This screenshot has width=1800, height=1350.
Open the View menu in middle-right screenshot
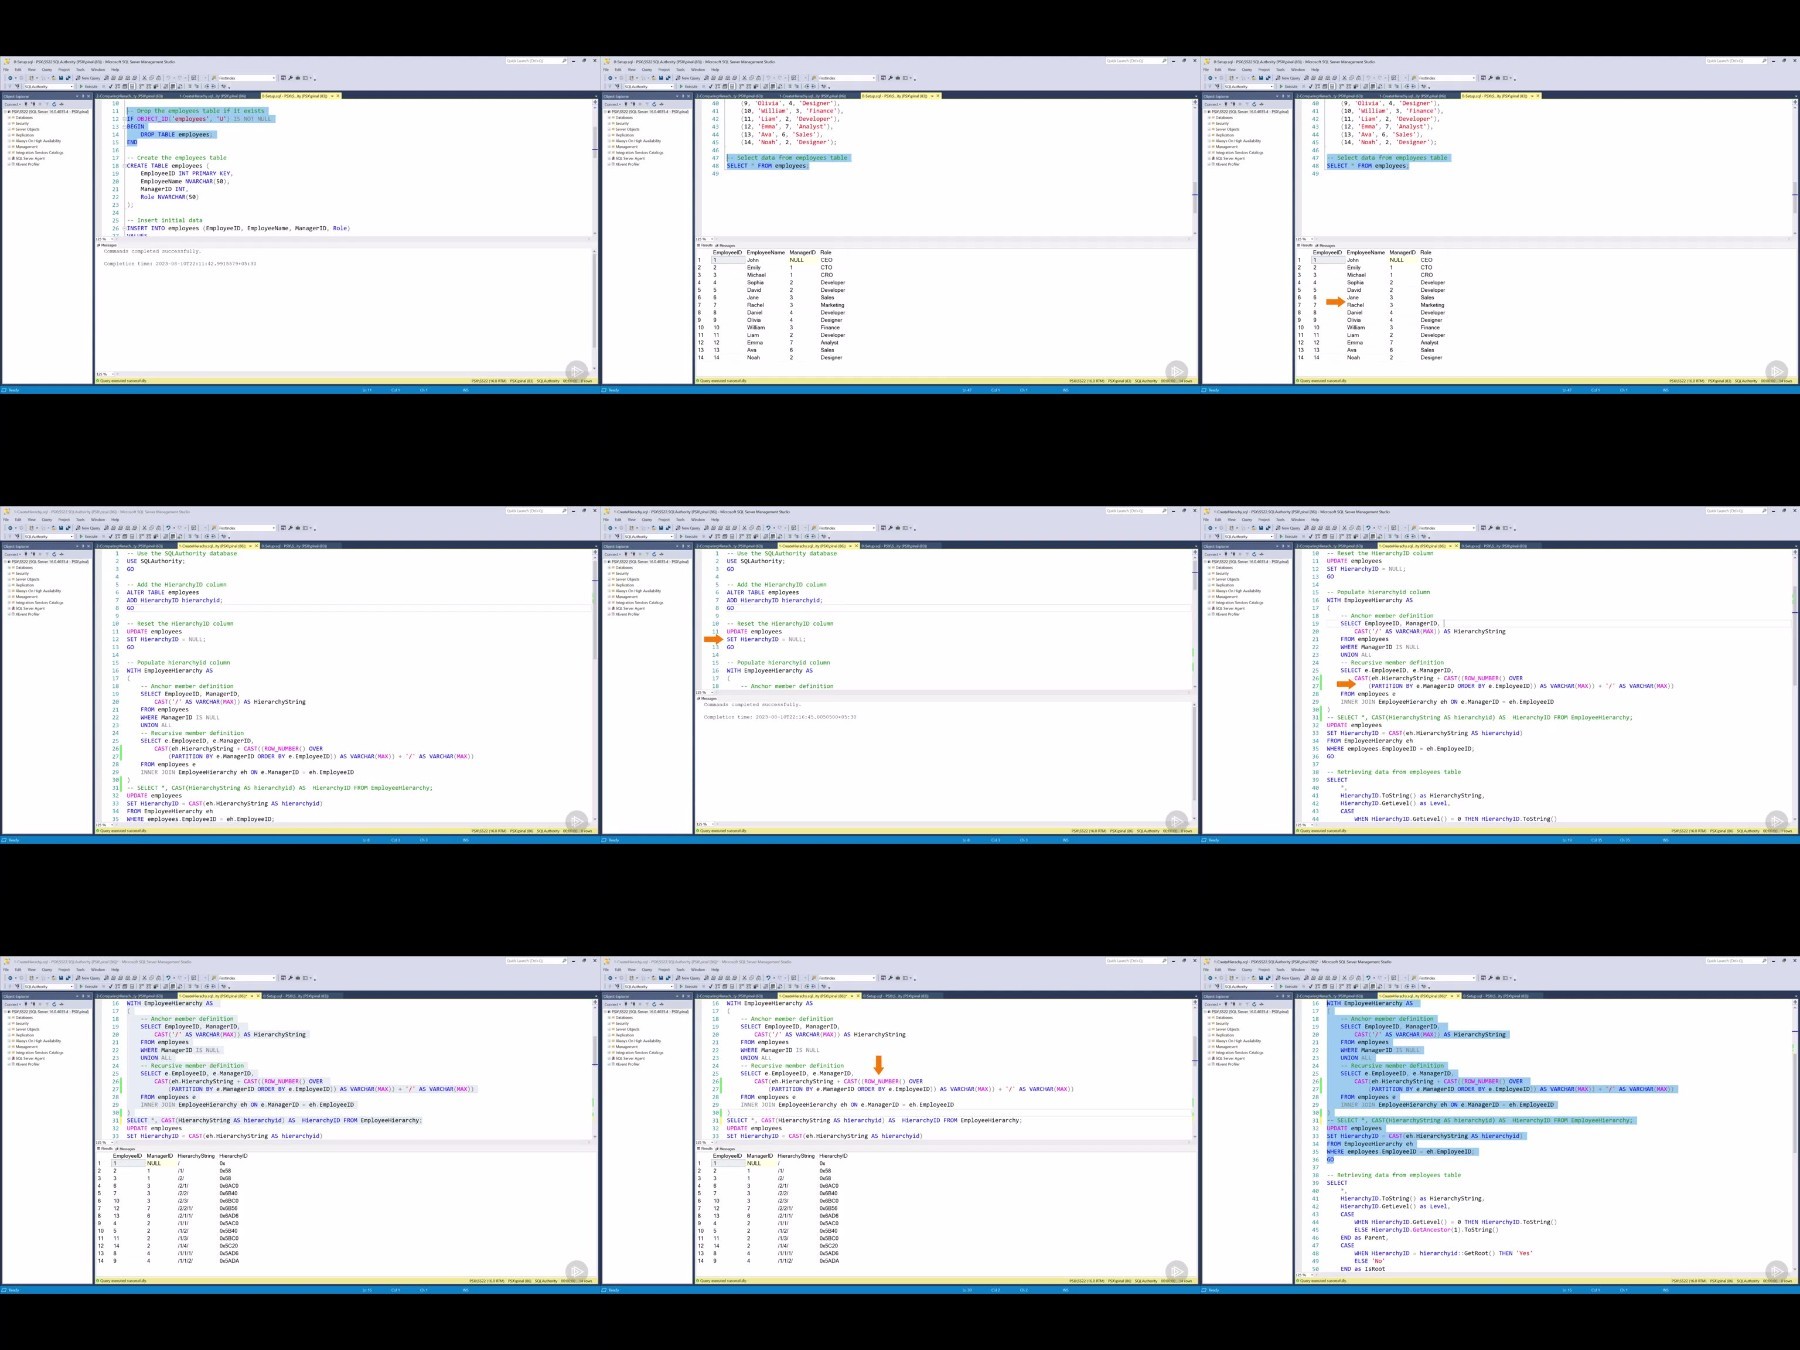coord(1232,520)
